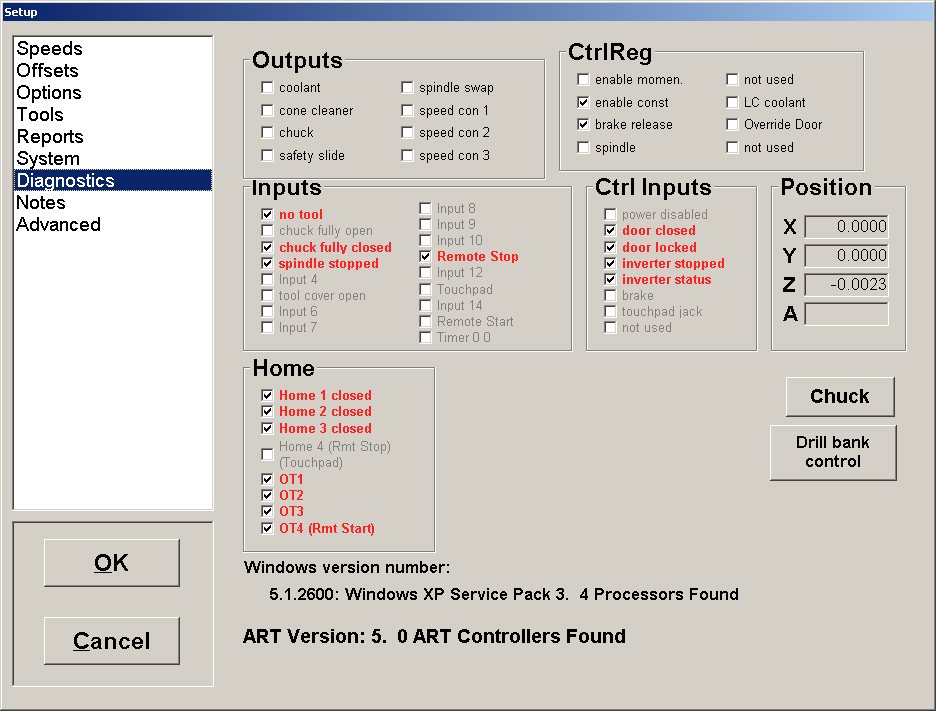
Task: Go to the Advanced settings page
Action: point(58,225)
